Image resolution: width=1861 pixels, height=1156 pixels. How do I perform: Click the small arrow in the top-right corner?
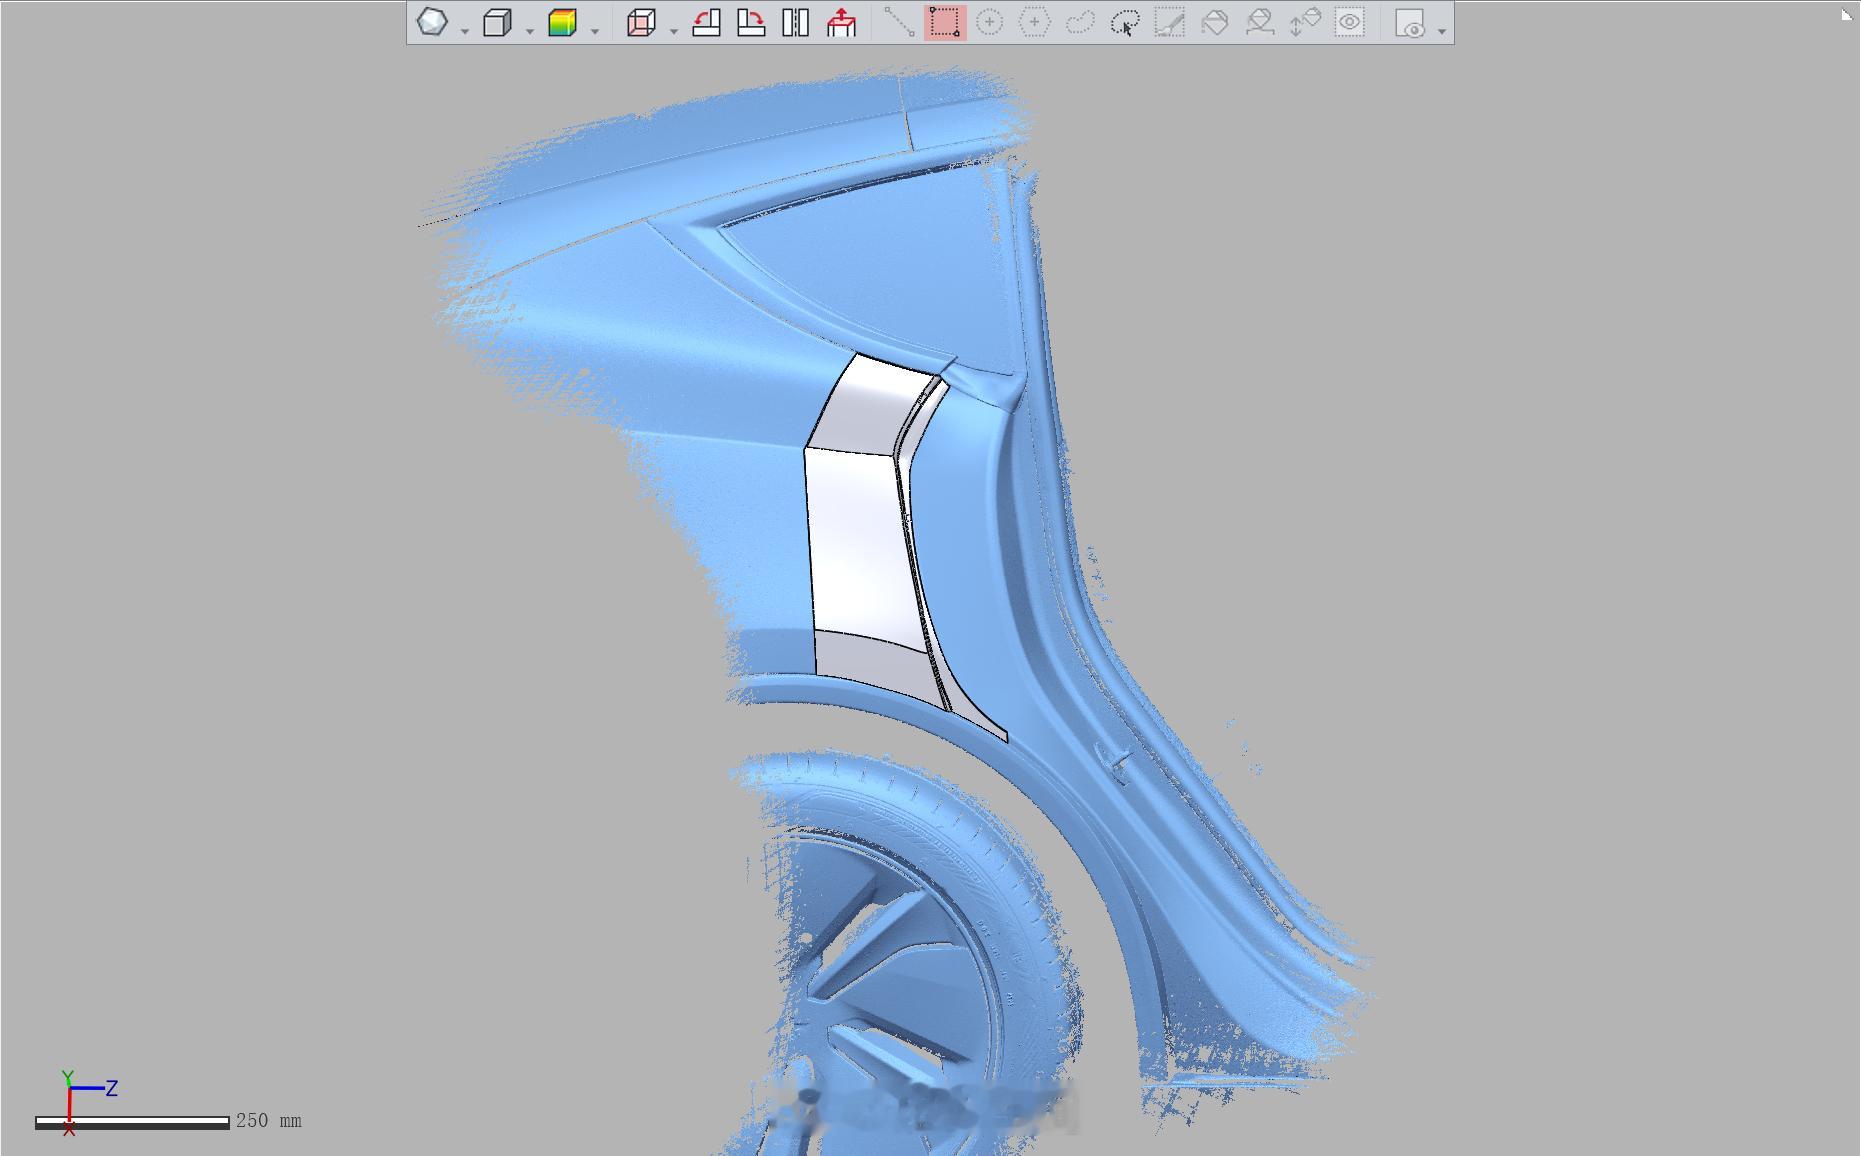click(1846, 14)
